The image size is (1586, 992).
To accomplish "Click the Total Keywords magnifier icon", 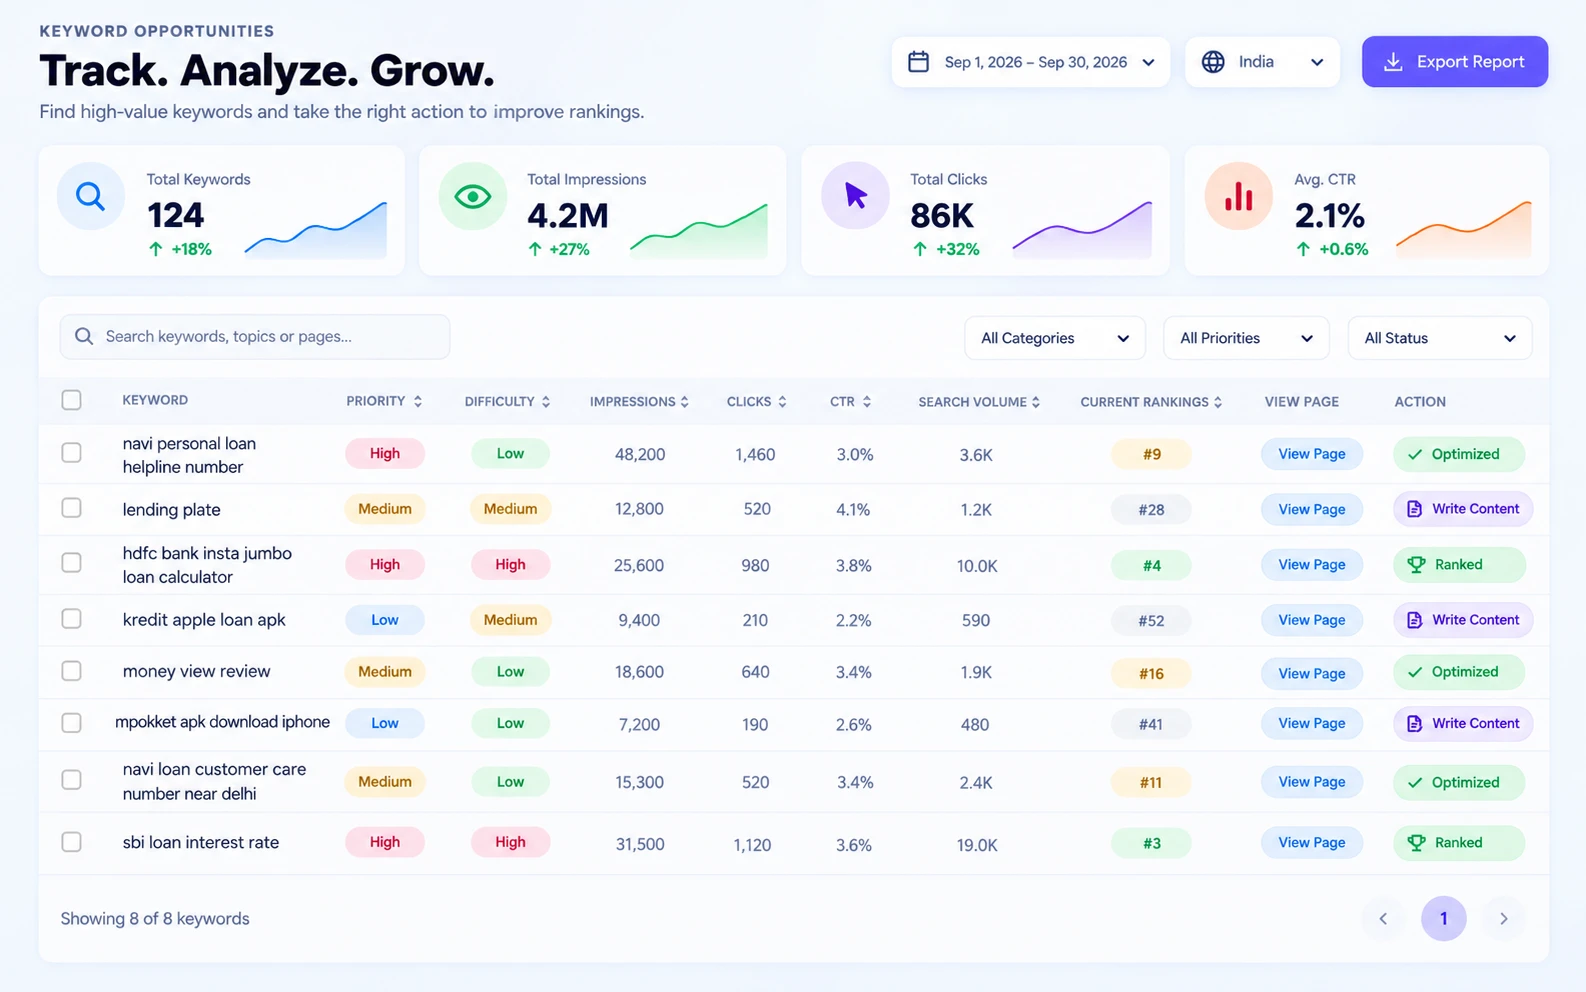I will click(90, 196).
